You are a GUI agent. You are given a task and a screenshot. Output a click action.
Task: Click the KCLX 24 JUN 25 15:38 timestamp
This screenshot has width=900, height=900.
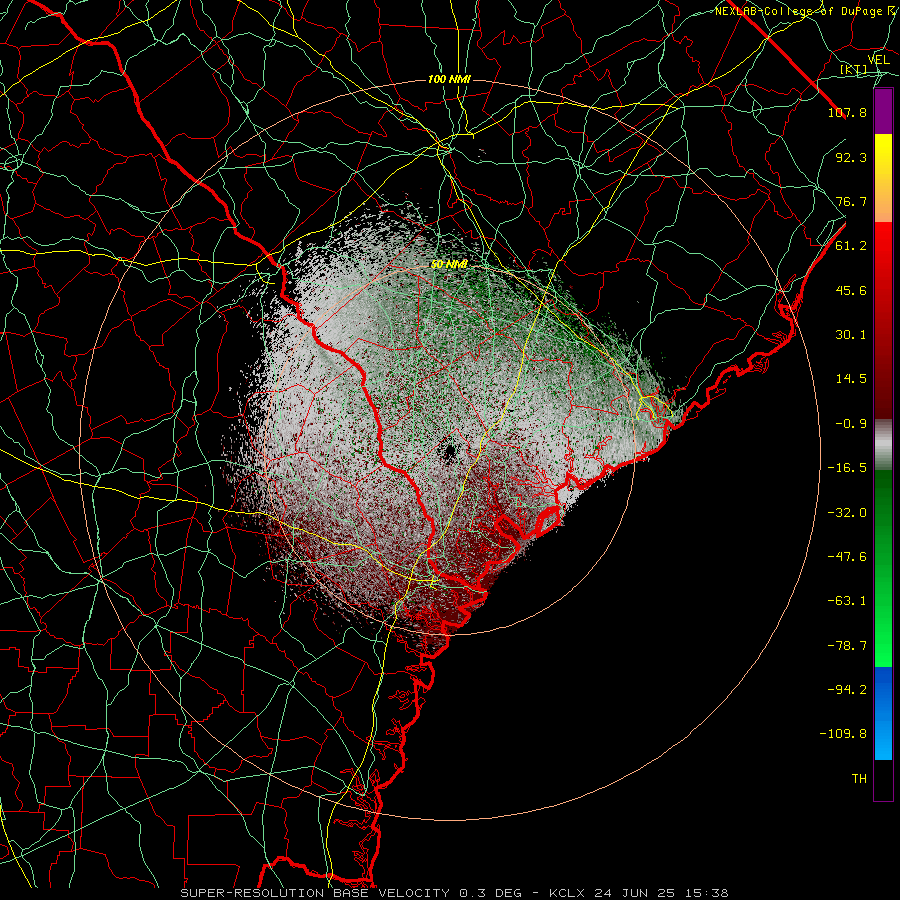(x=638, y=893)
